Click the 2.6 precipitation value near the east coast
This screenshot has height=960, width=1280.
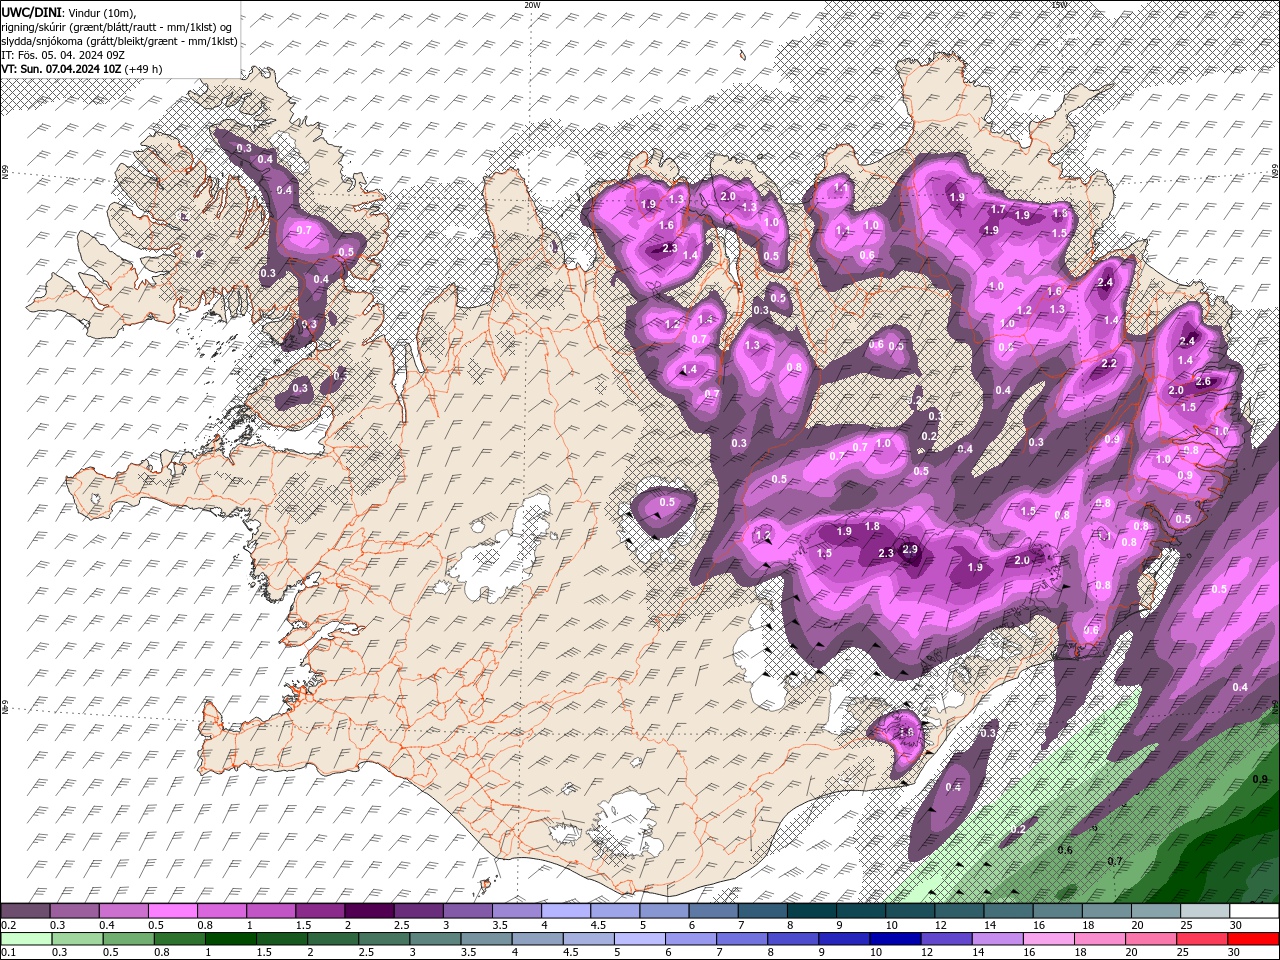pyautogui.click(x=1203, y=381)
